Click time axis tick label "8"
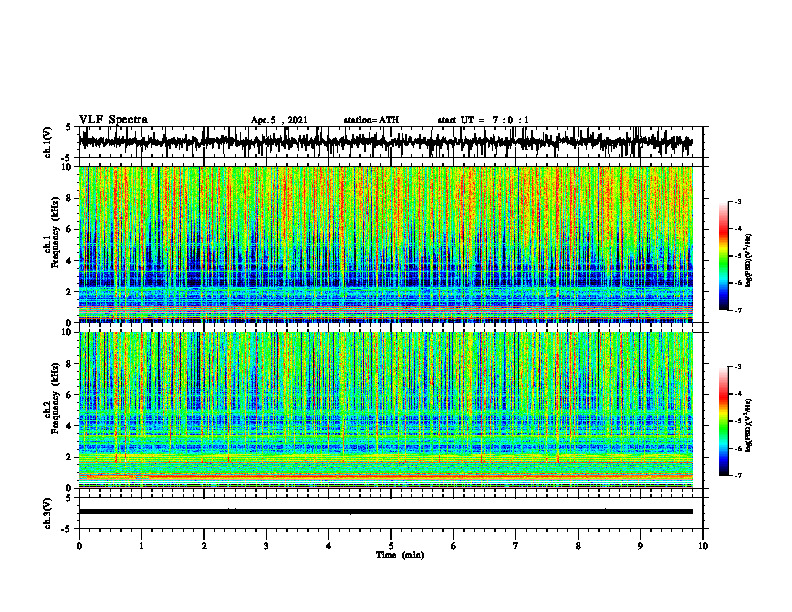This screenshot has height=612, width=792. pyautogui.click(x=578, y=546)
